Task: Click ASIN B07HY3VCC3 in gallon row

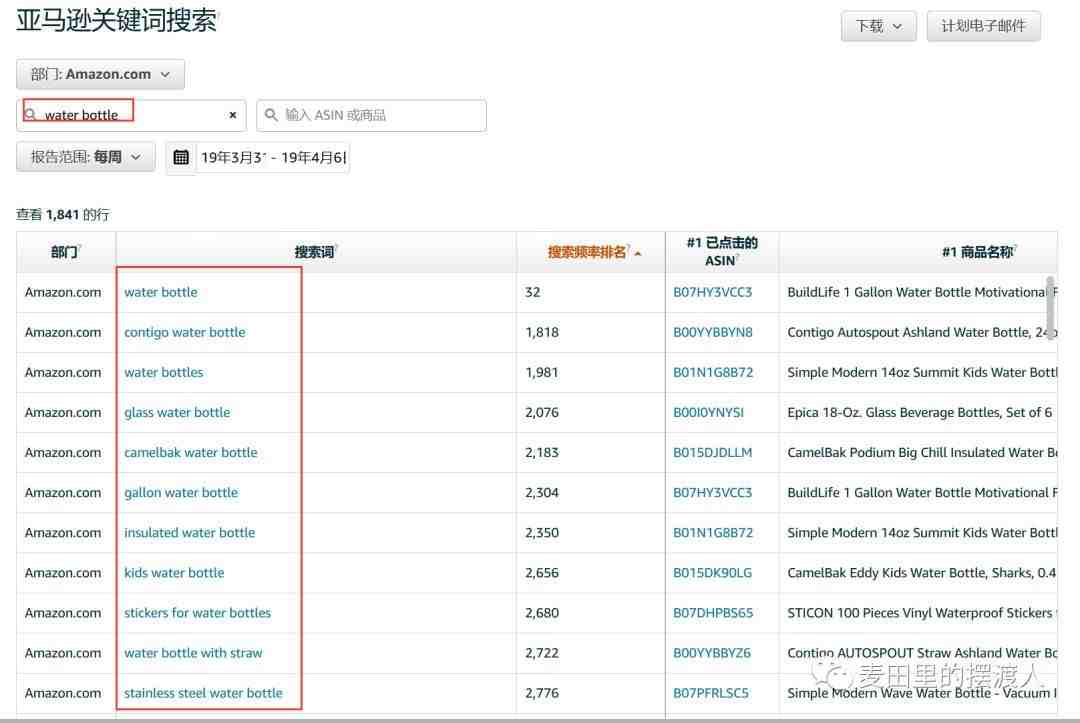Action: 712,492
